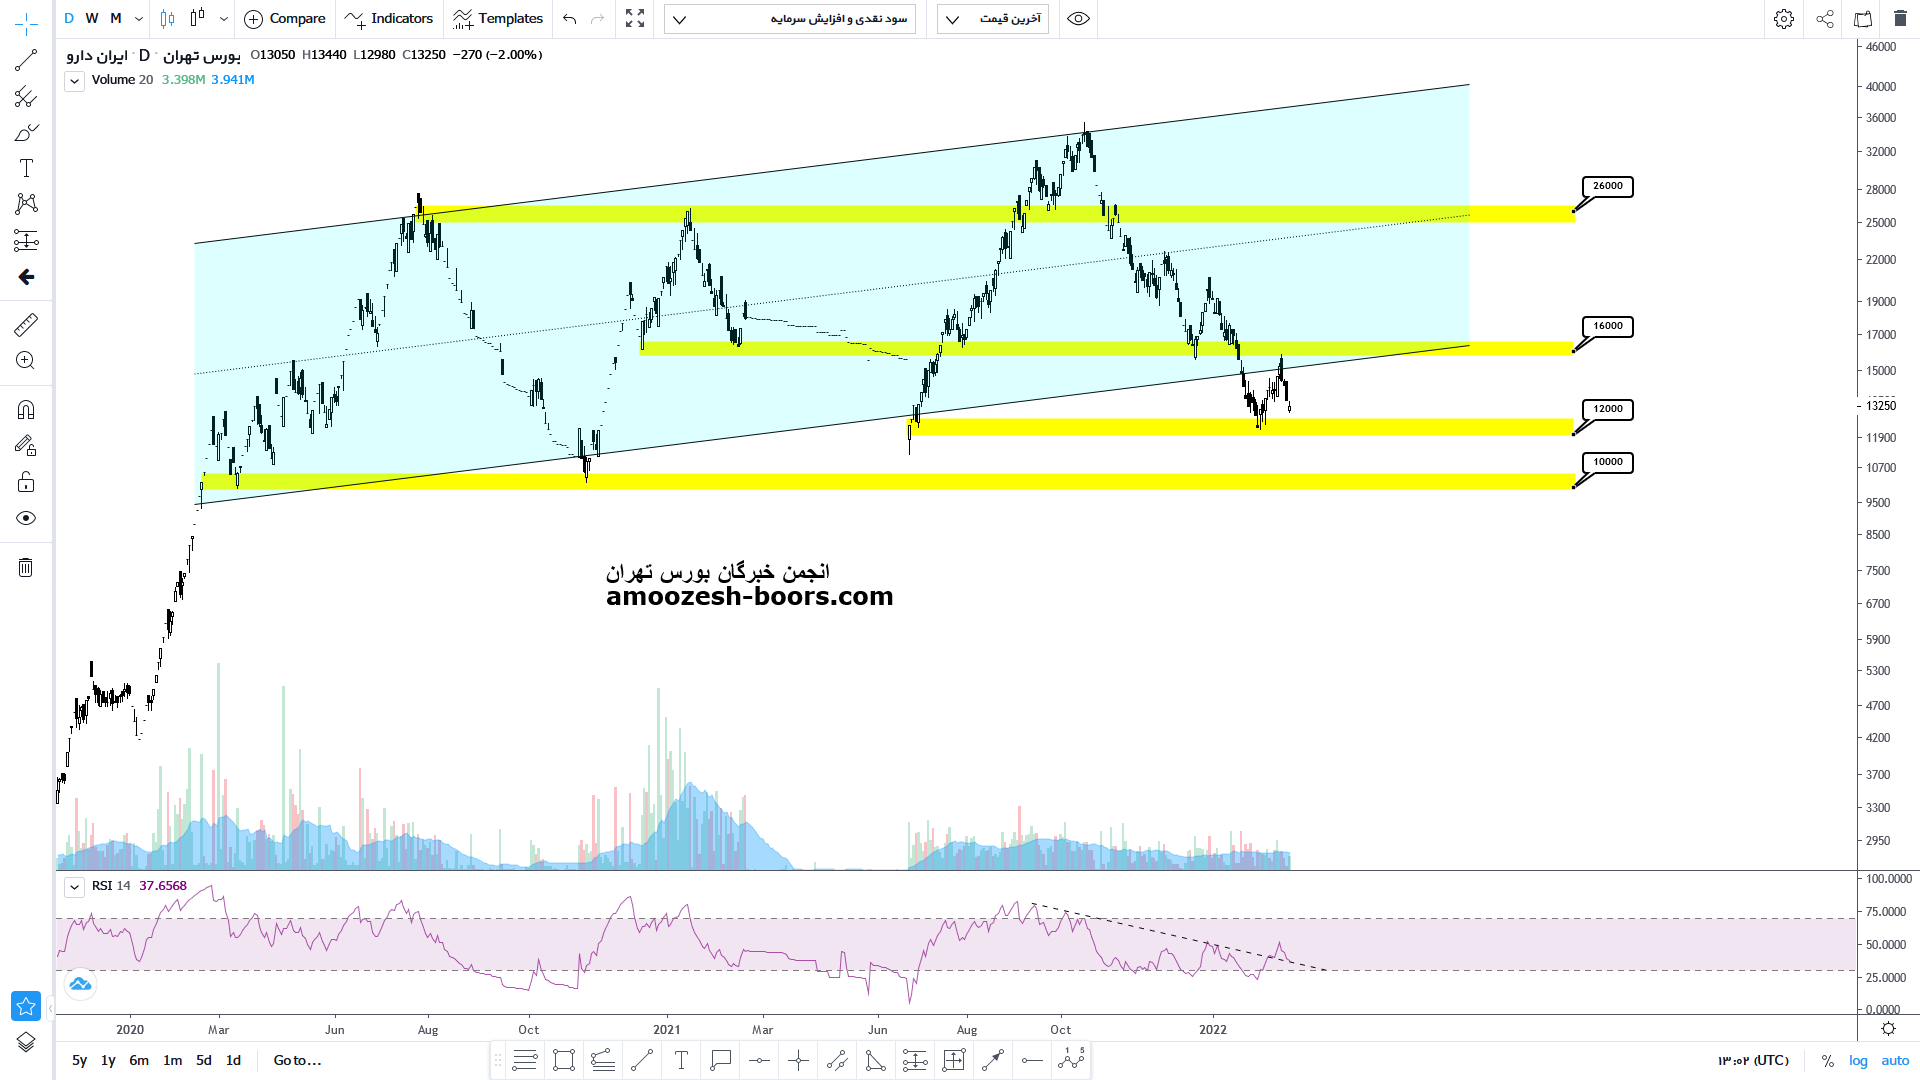Toggle hide all drawings eye icon
This screenshot has width=1920, height=1080.
click(x=26, y=518)
